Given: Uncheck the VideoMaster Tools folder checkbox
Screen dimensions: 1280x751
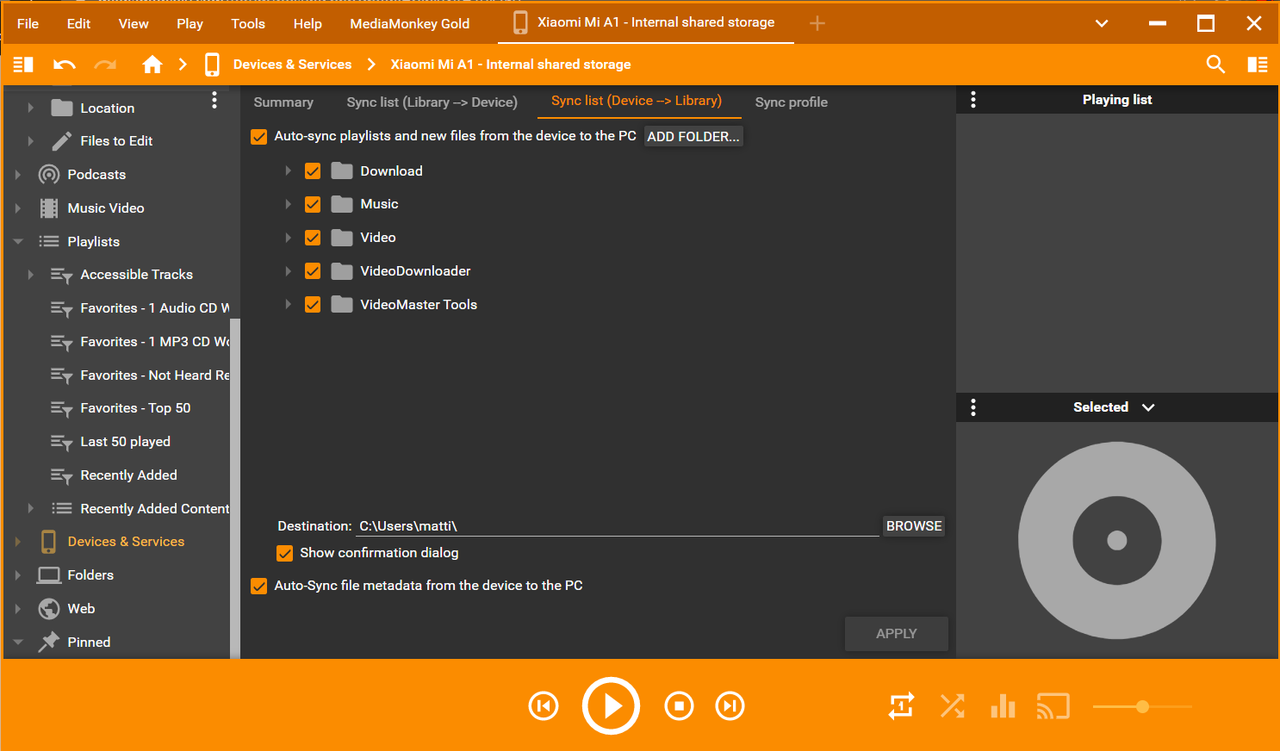Looking at the screenshot, I should [x=313, y=304].
